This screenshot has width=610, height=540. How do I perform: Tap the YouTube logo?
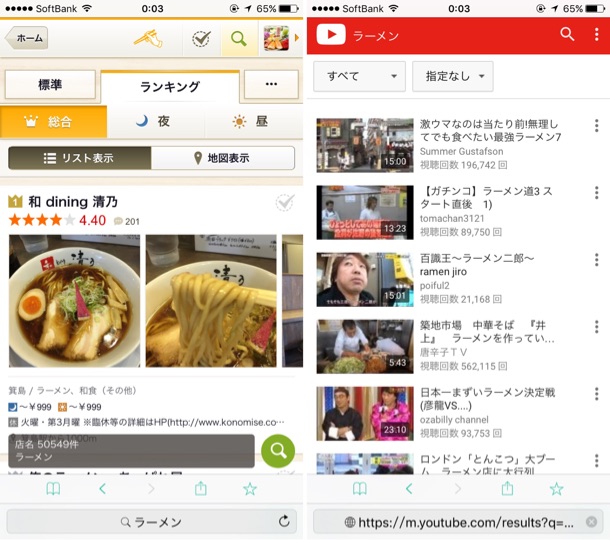[x=331, y=35]
